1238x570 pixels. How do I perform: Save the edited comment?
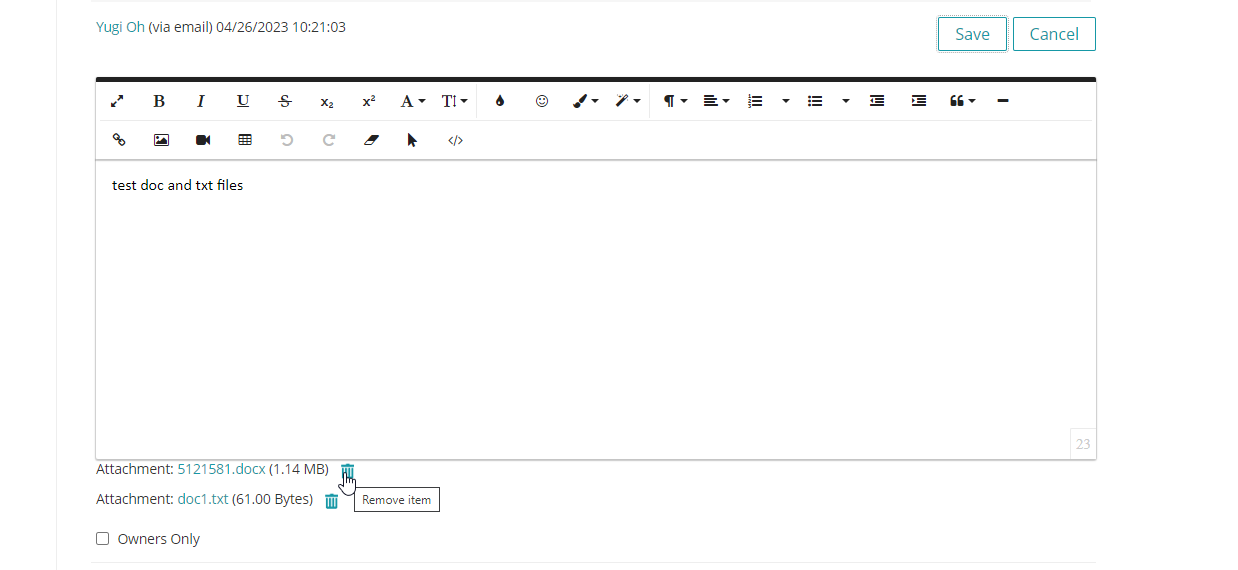[x=972, y=34]
